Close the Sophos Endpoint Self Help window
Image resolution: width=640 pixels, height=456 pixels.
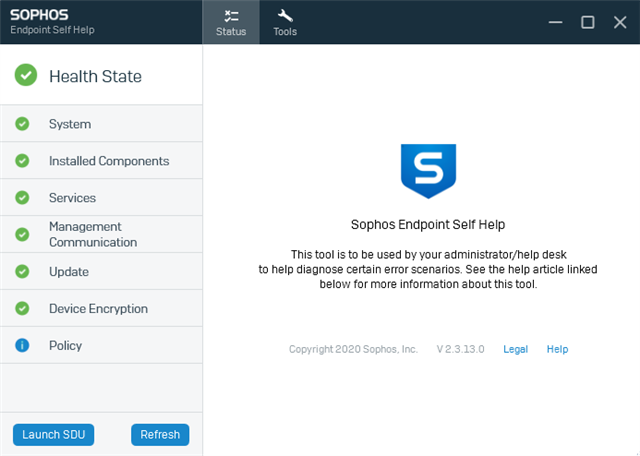tap(620, 22)
